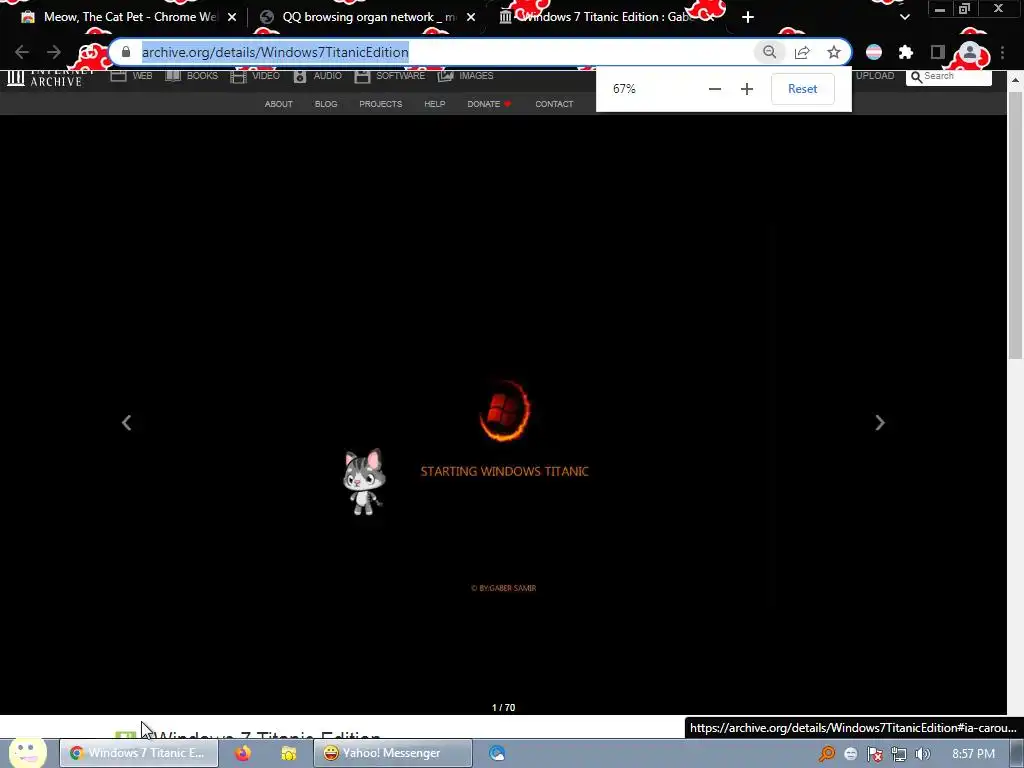Toggle the Chrome side panel
Image resolution: width=1024 pixels, height=768 pixels.
tap(938, 52)
